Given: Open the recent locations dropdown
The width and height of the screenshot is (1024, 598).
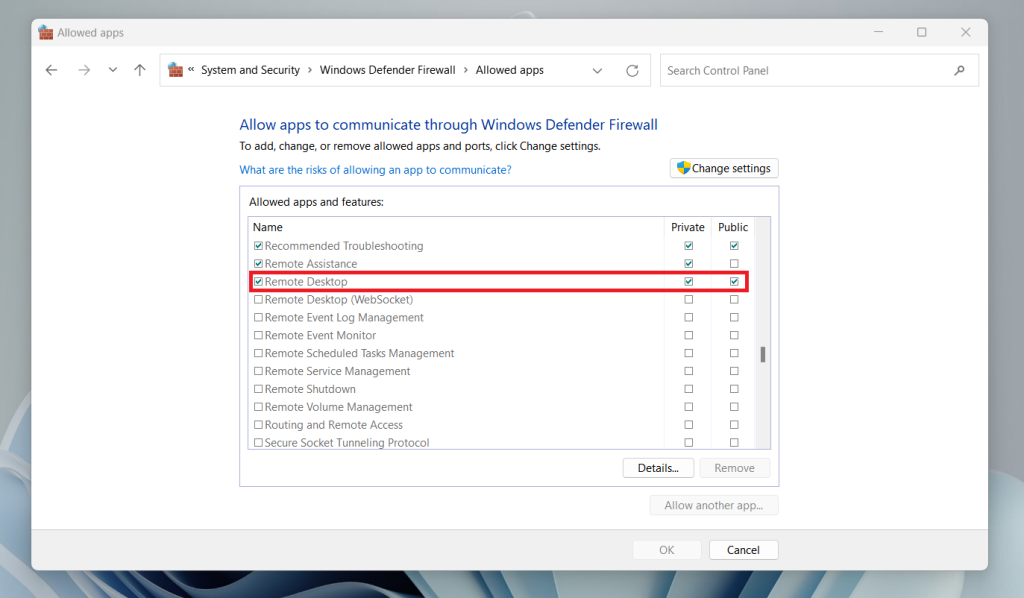Looking at the screenshot, I should click(x=112, y=70).
